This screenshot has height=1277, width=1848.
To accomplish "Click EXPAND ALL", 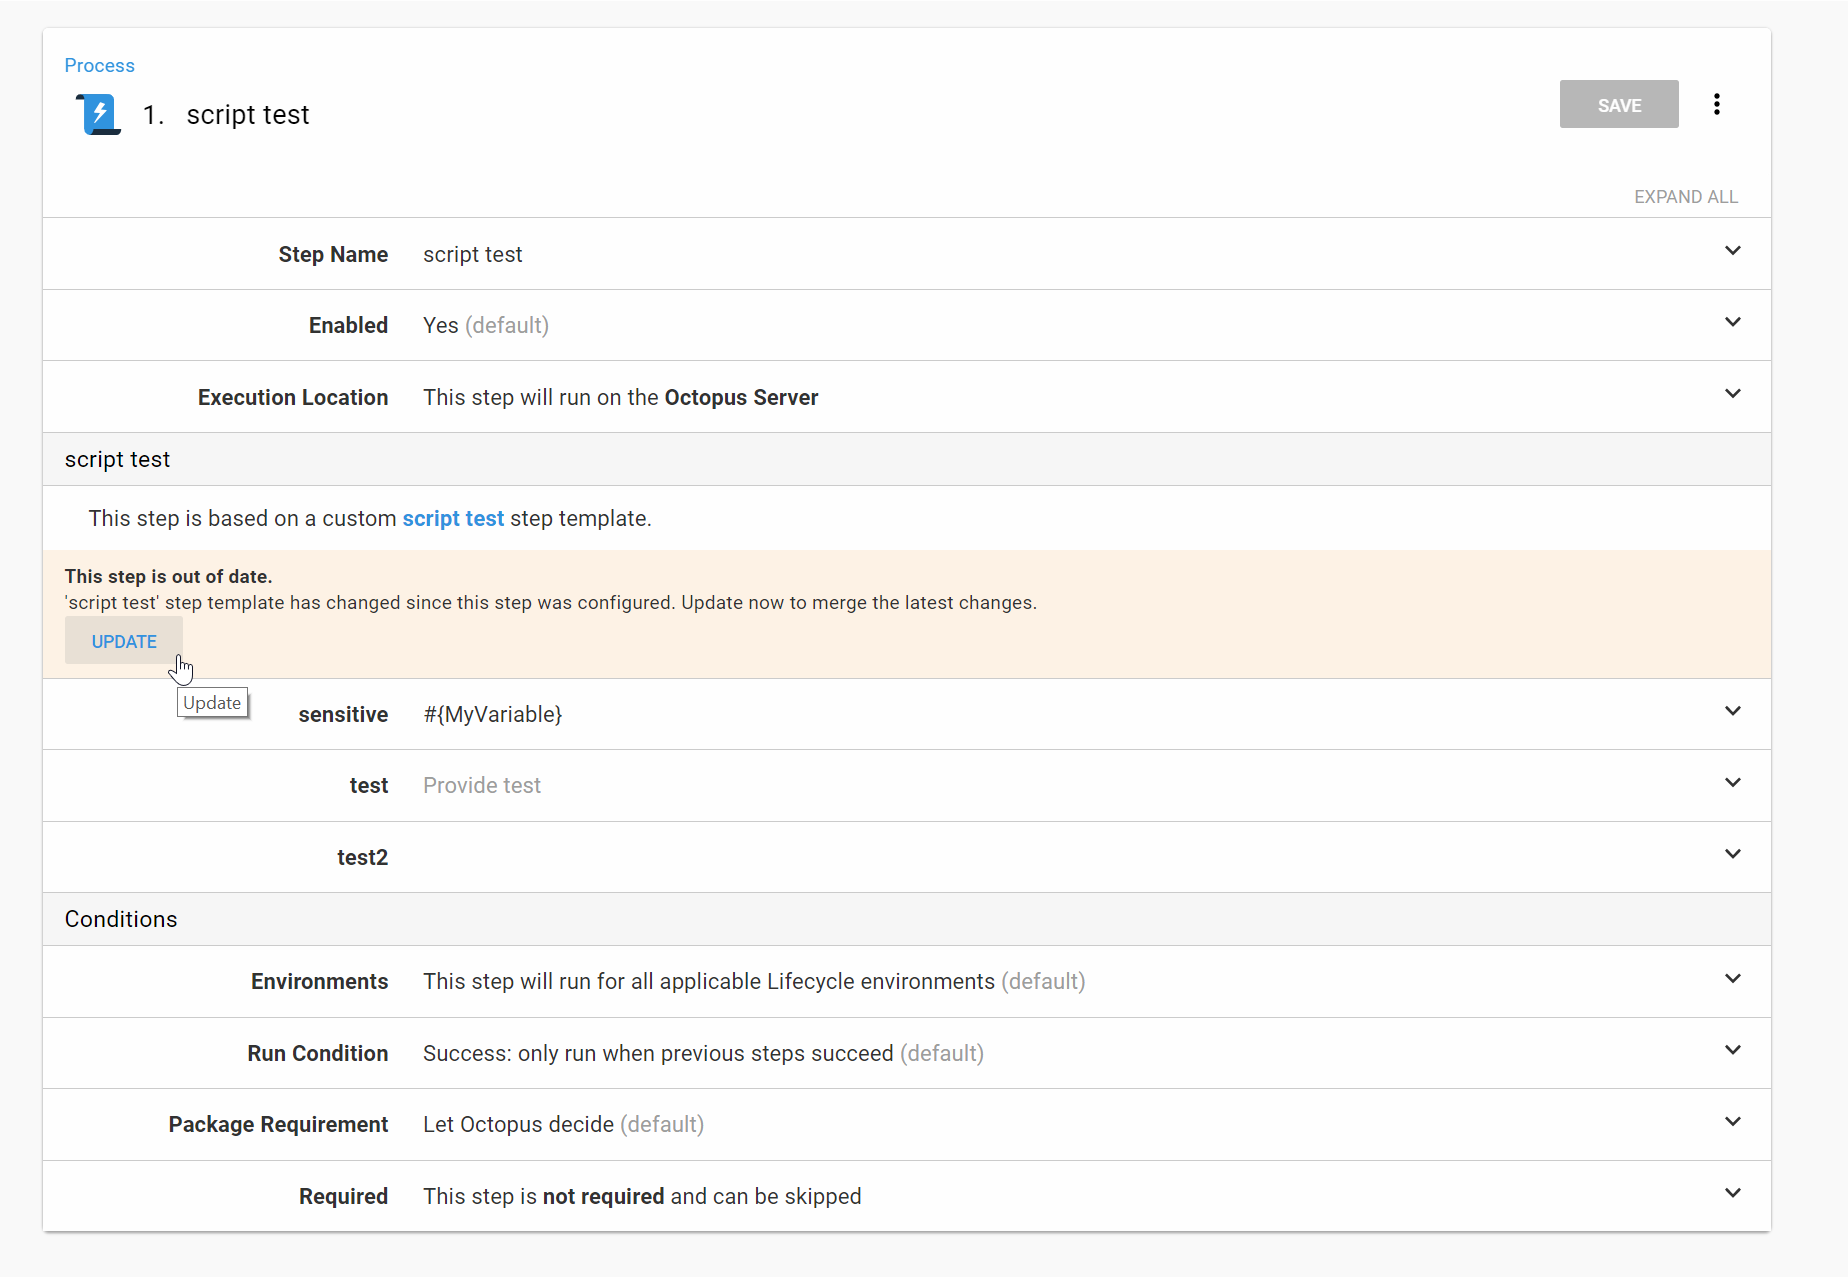I will (1685, 197).
